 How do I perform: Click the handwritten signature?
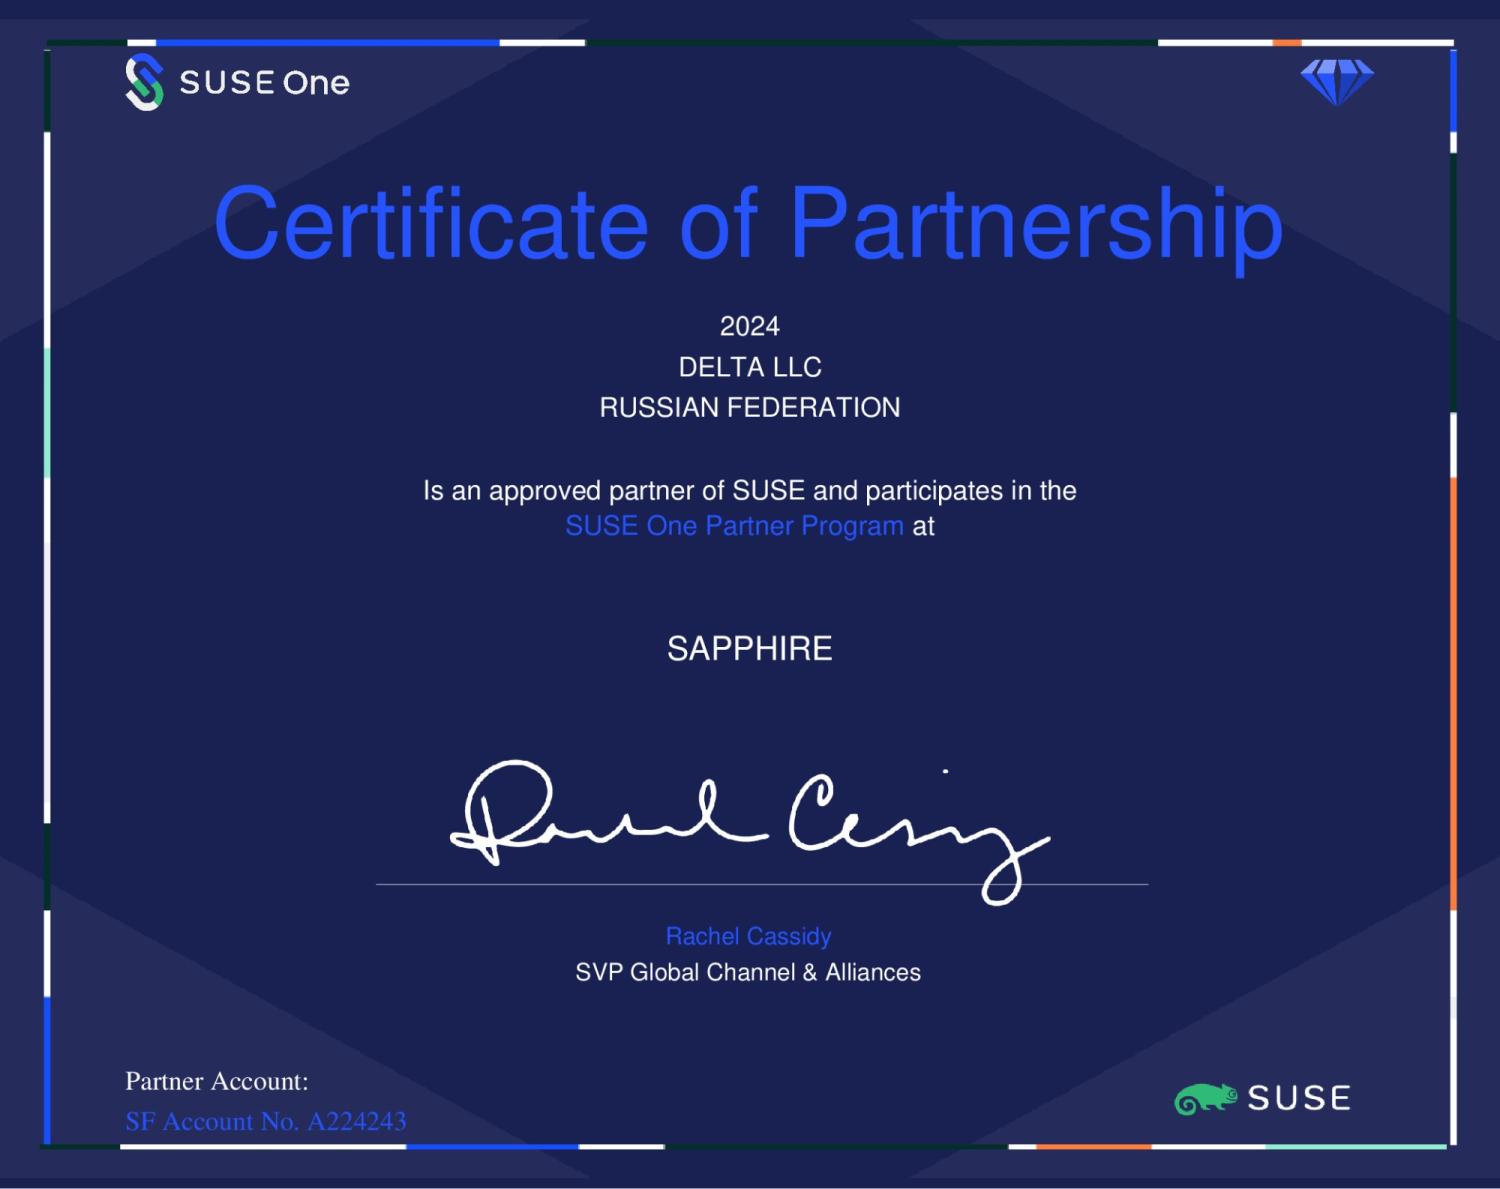tap(750, 832)
